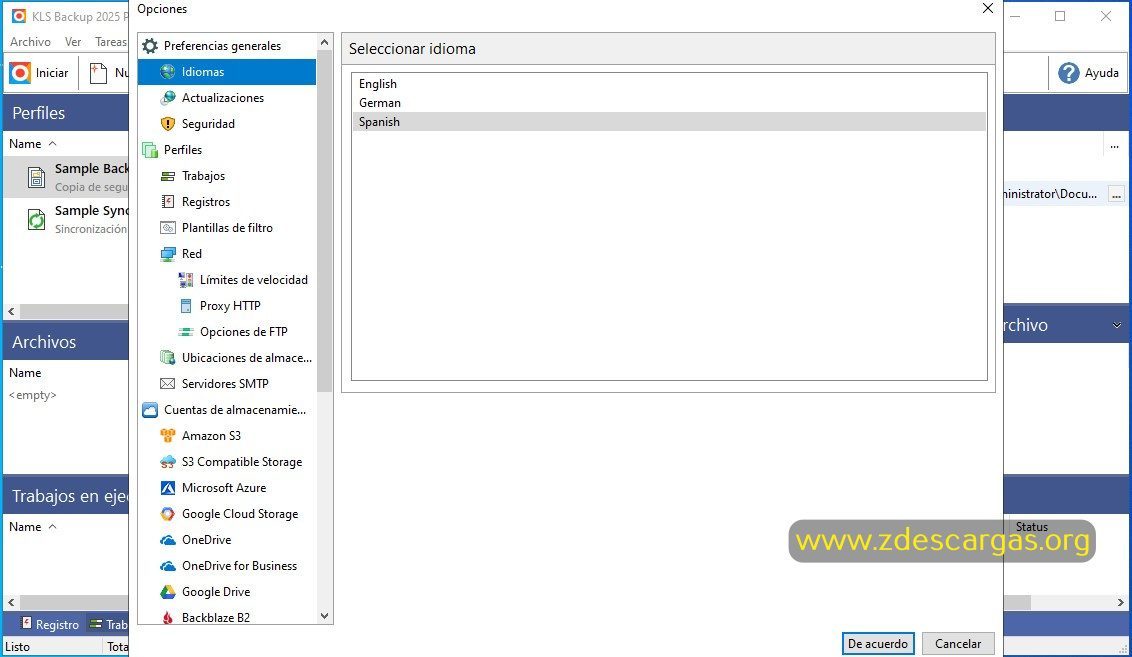Click Perfiles list left scroll arrow
Screen dimensions: 1132x657
click(11, 312)
